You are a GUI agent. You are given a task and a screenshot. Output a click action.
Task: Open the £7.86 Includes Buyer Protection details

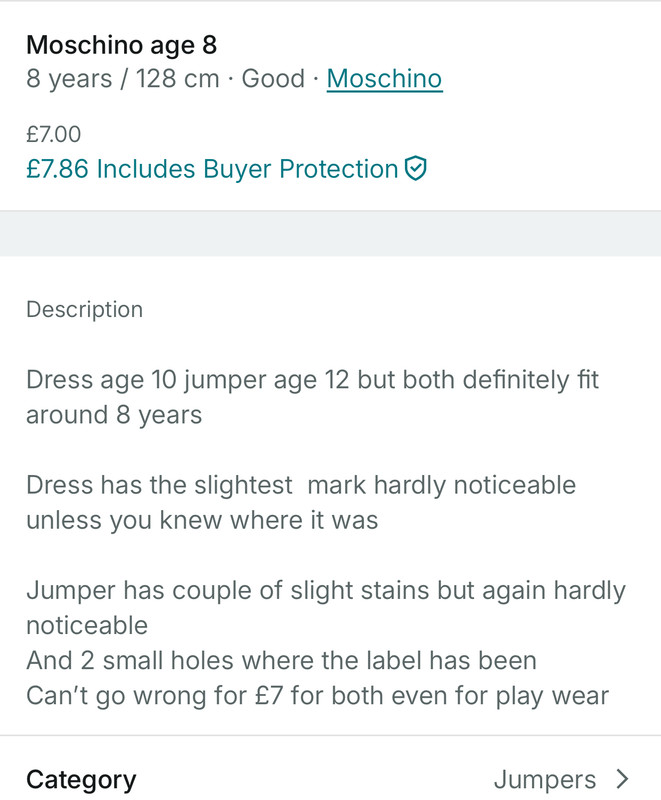[226, 169]
